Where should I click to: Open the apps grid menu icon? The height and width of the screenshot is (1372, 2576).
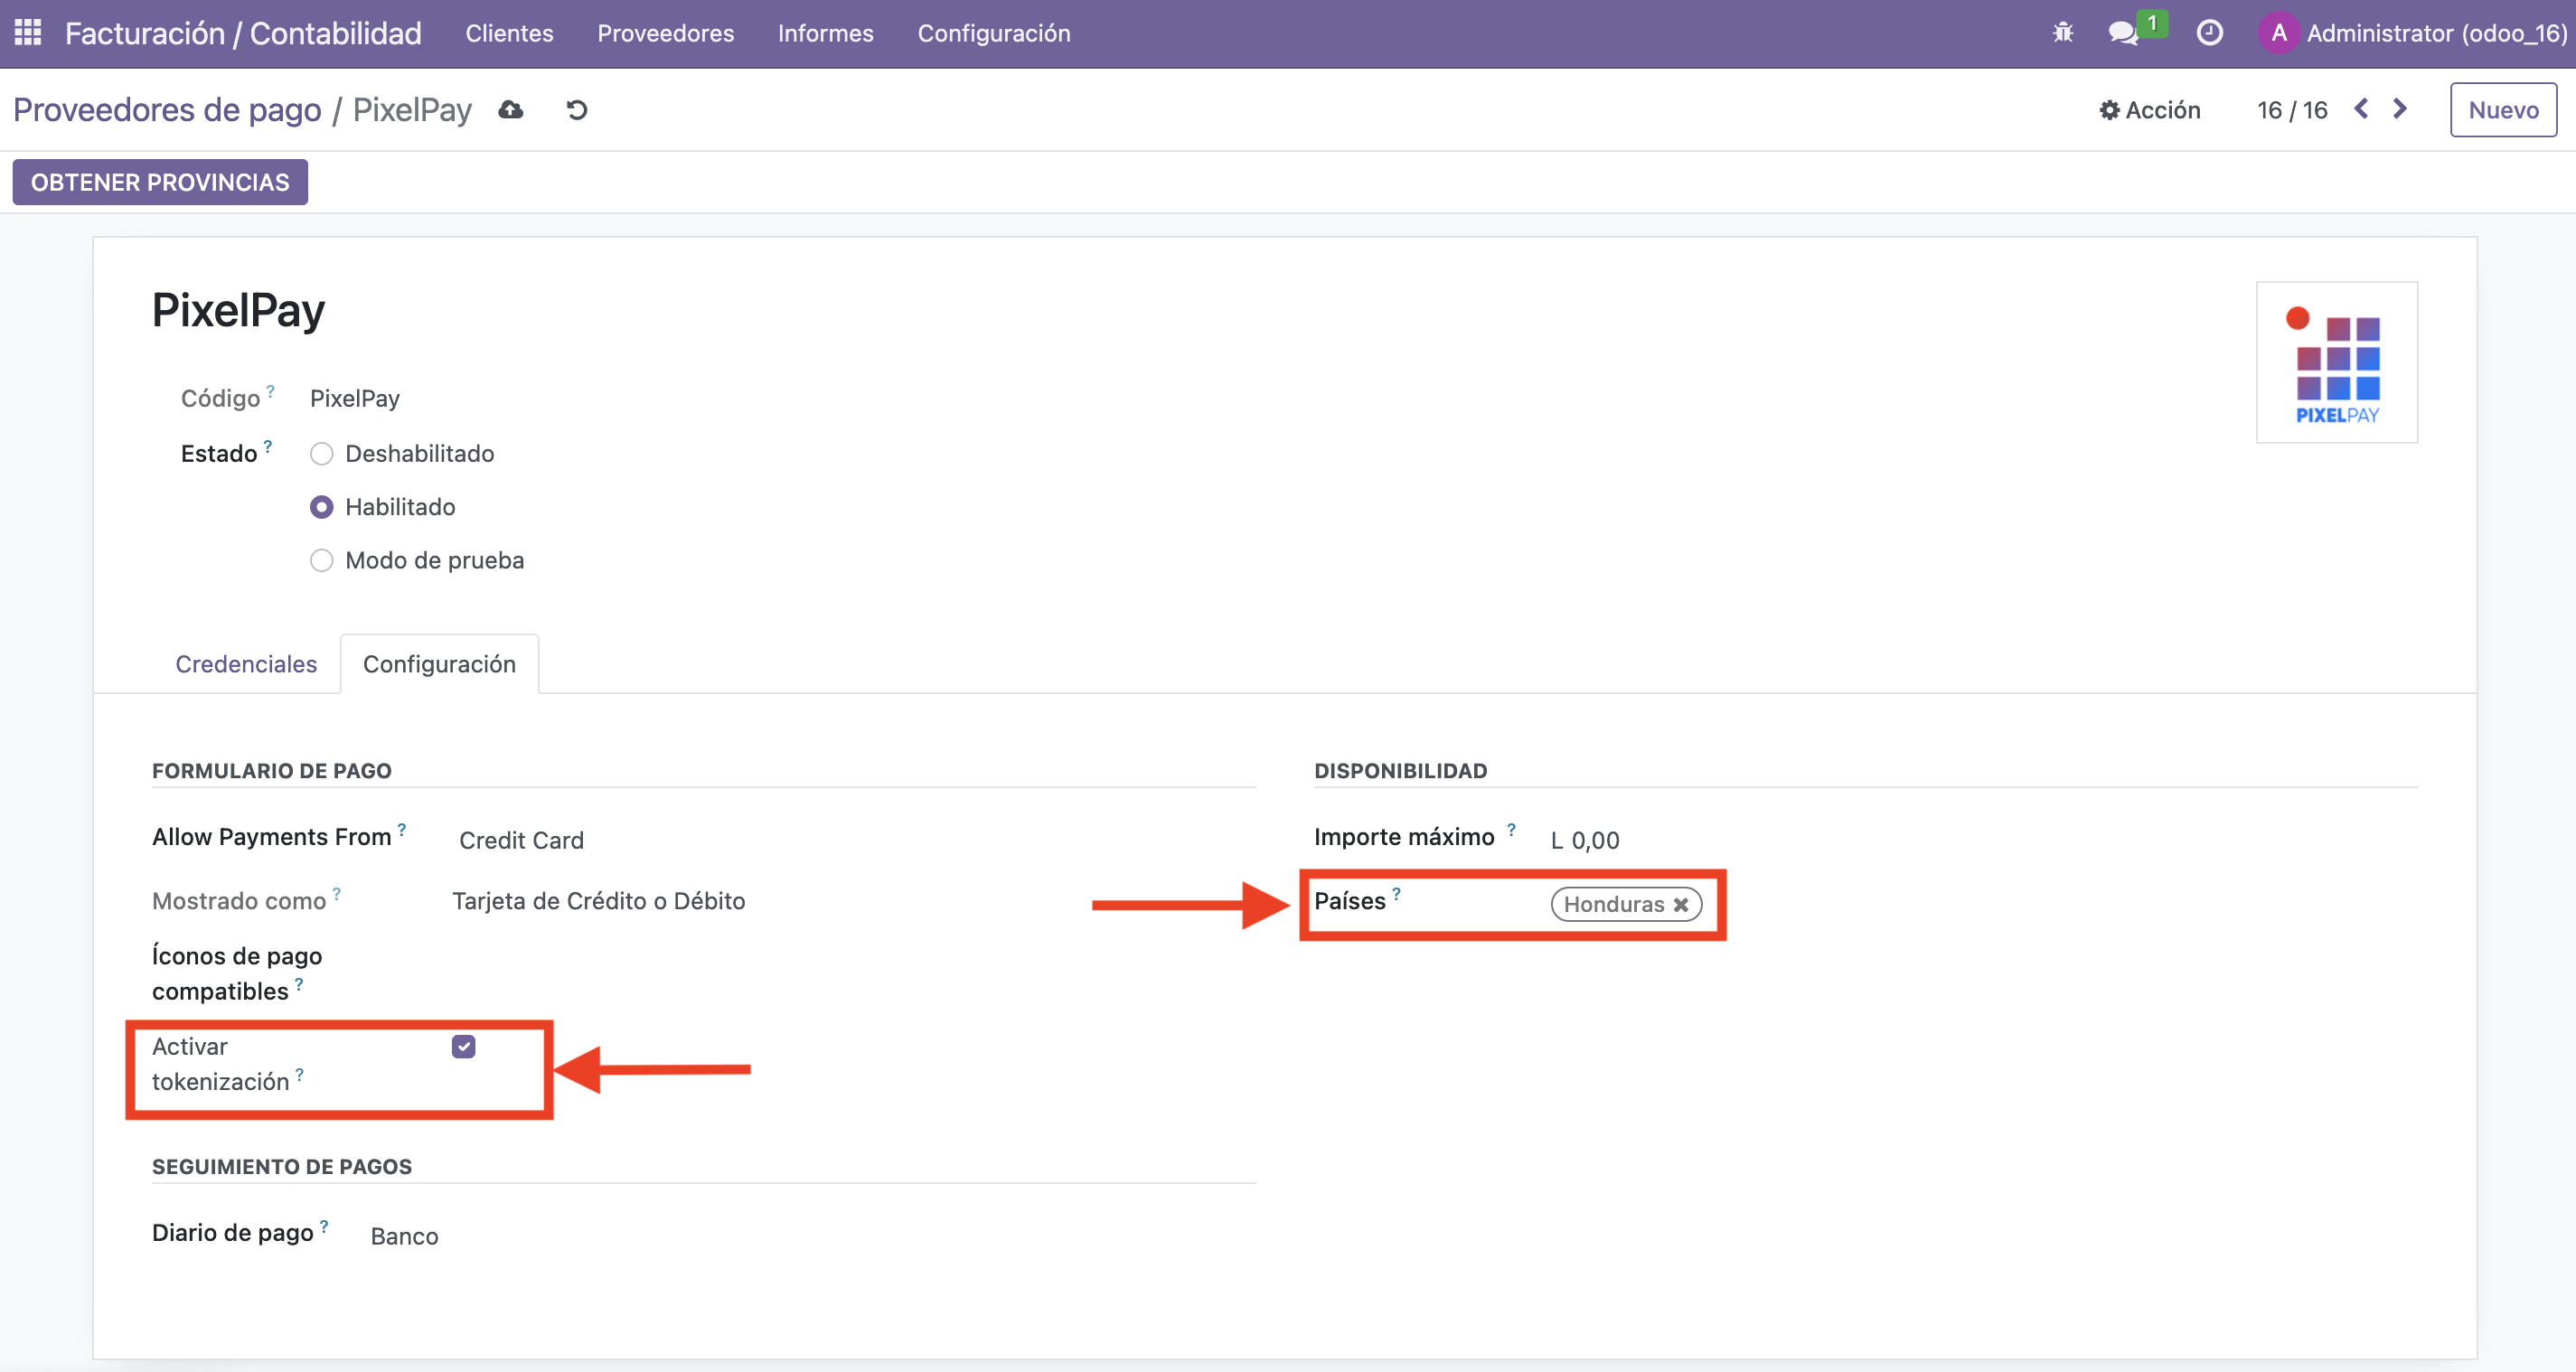click(28, 33)
